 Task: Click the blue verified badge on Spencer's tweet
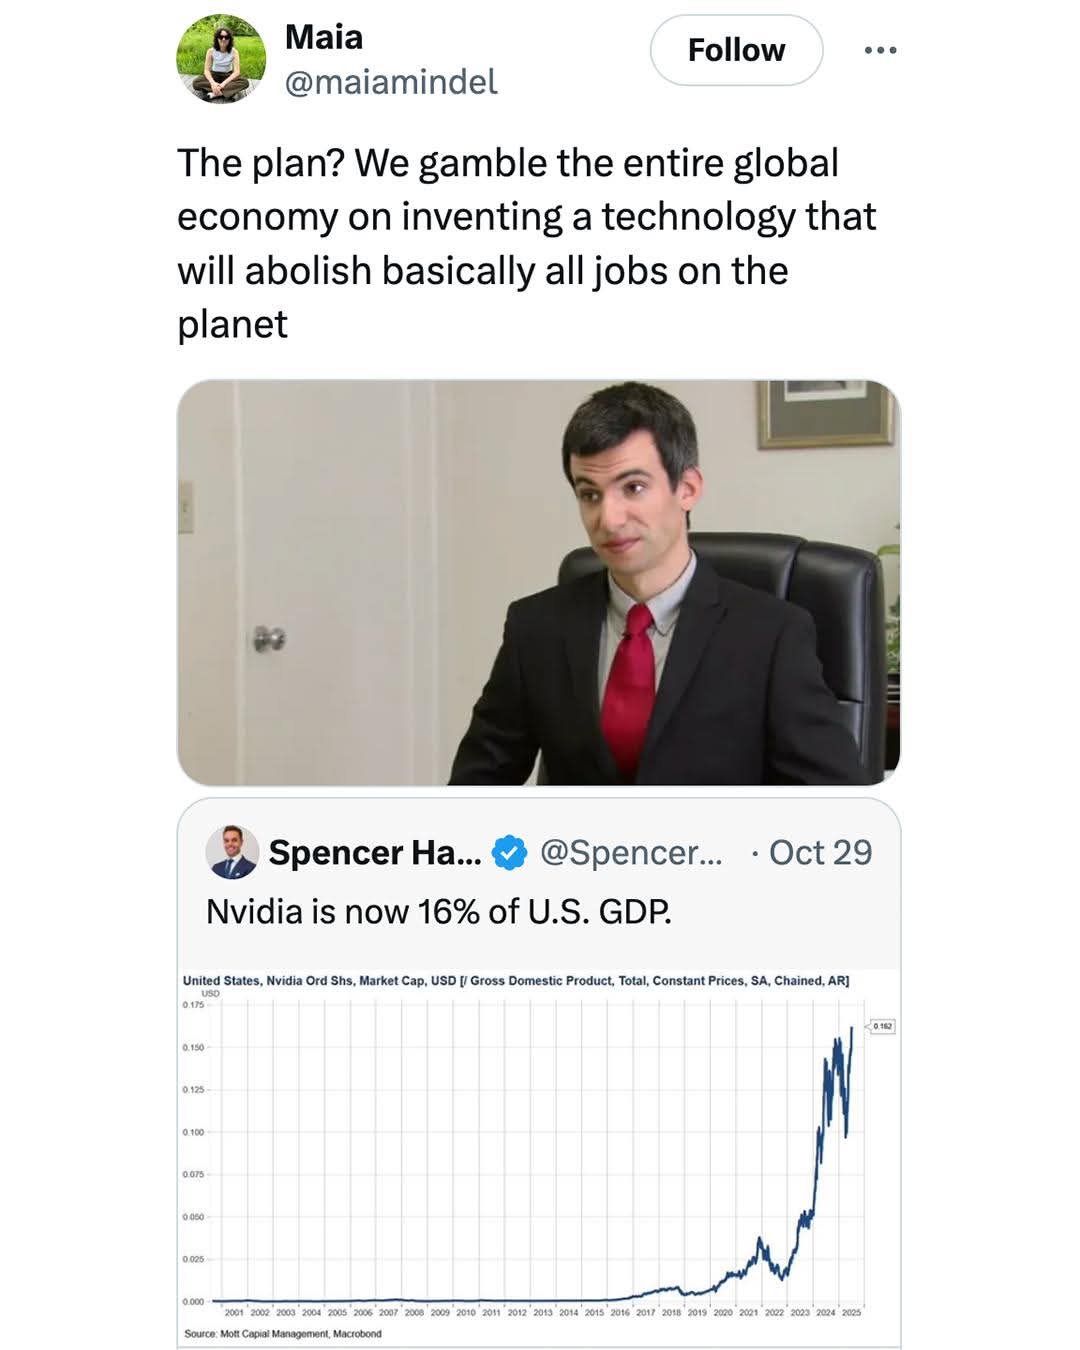click(510, 853)
